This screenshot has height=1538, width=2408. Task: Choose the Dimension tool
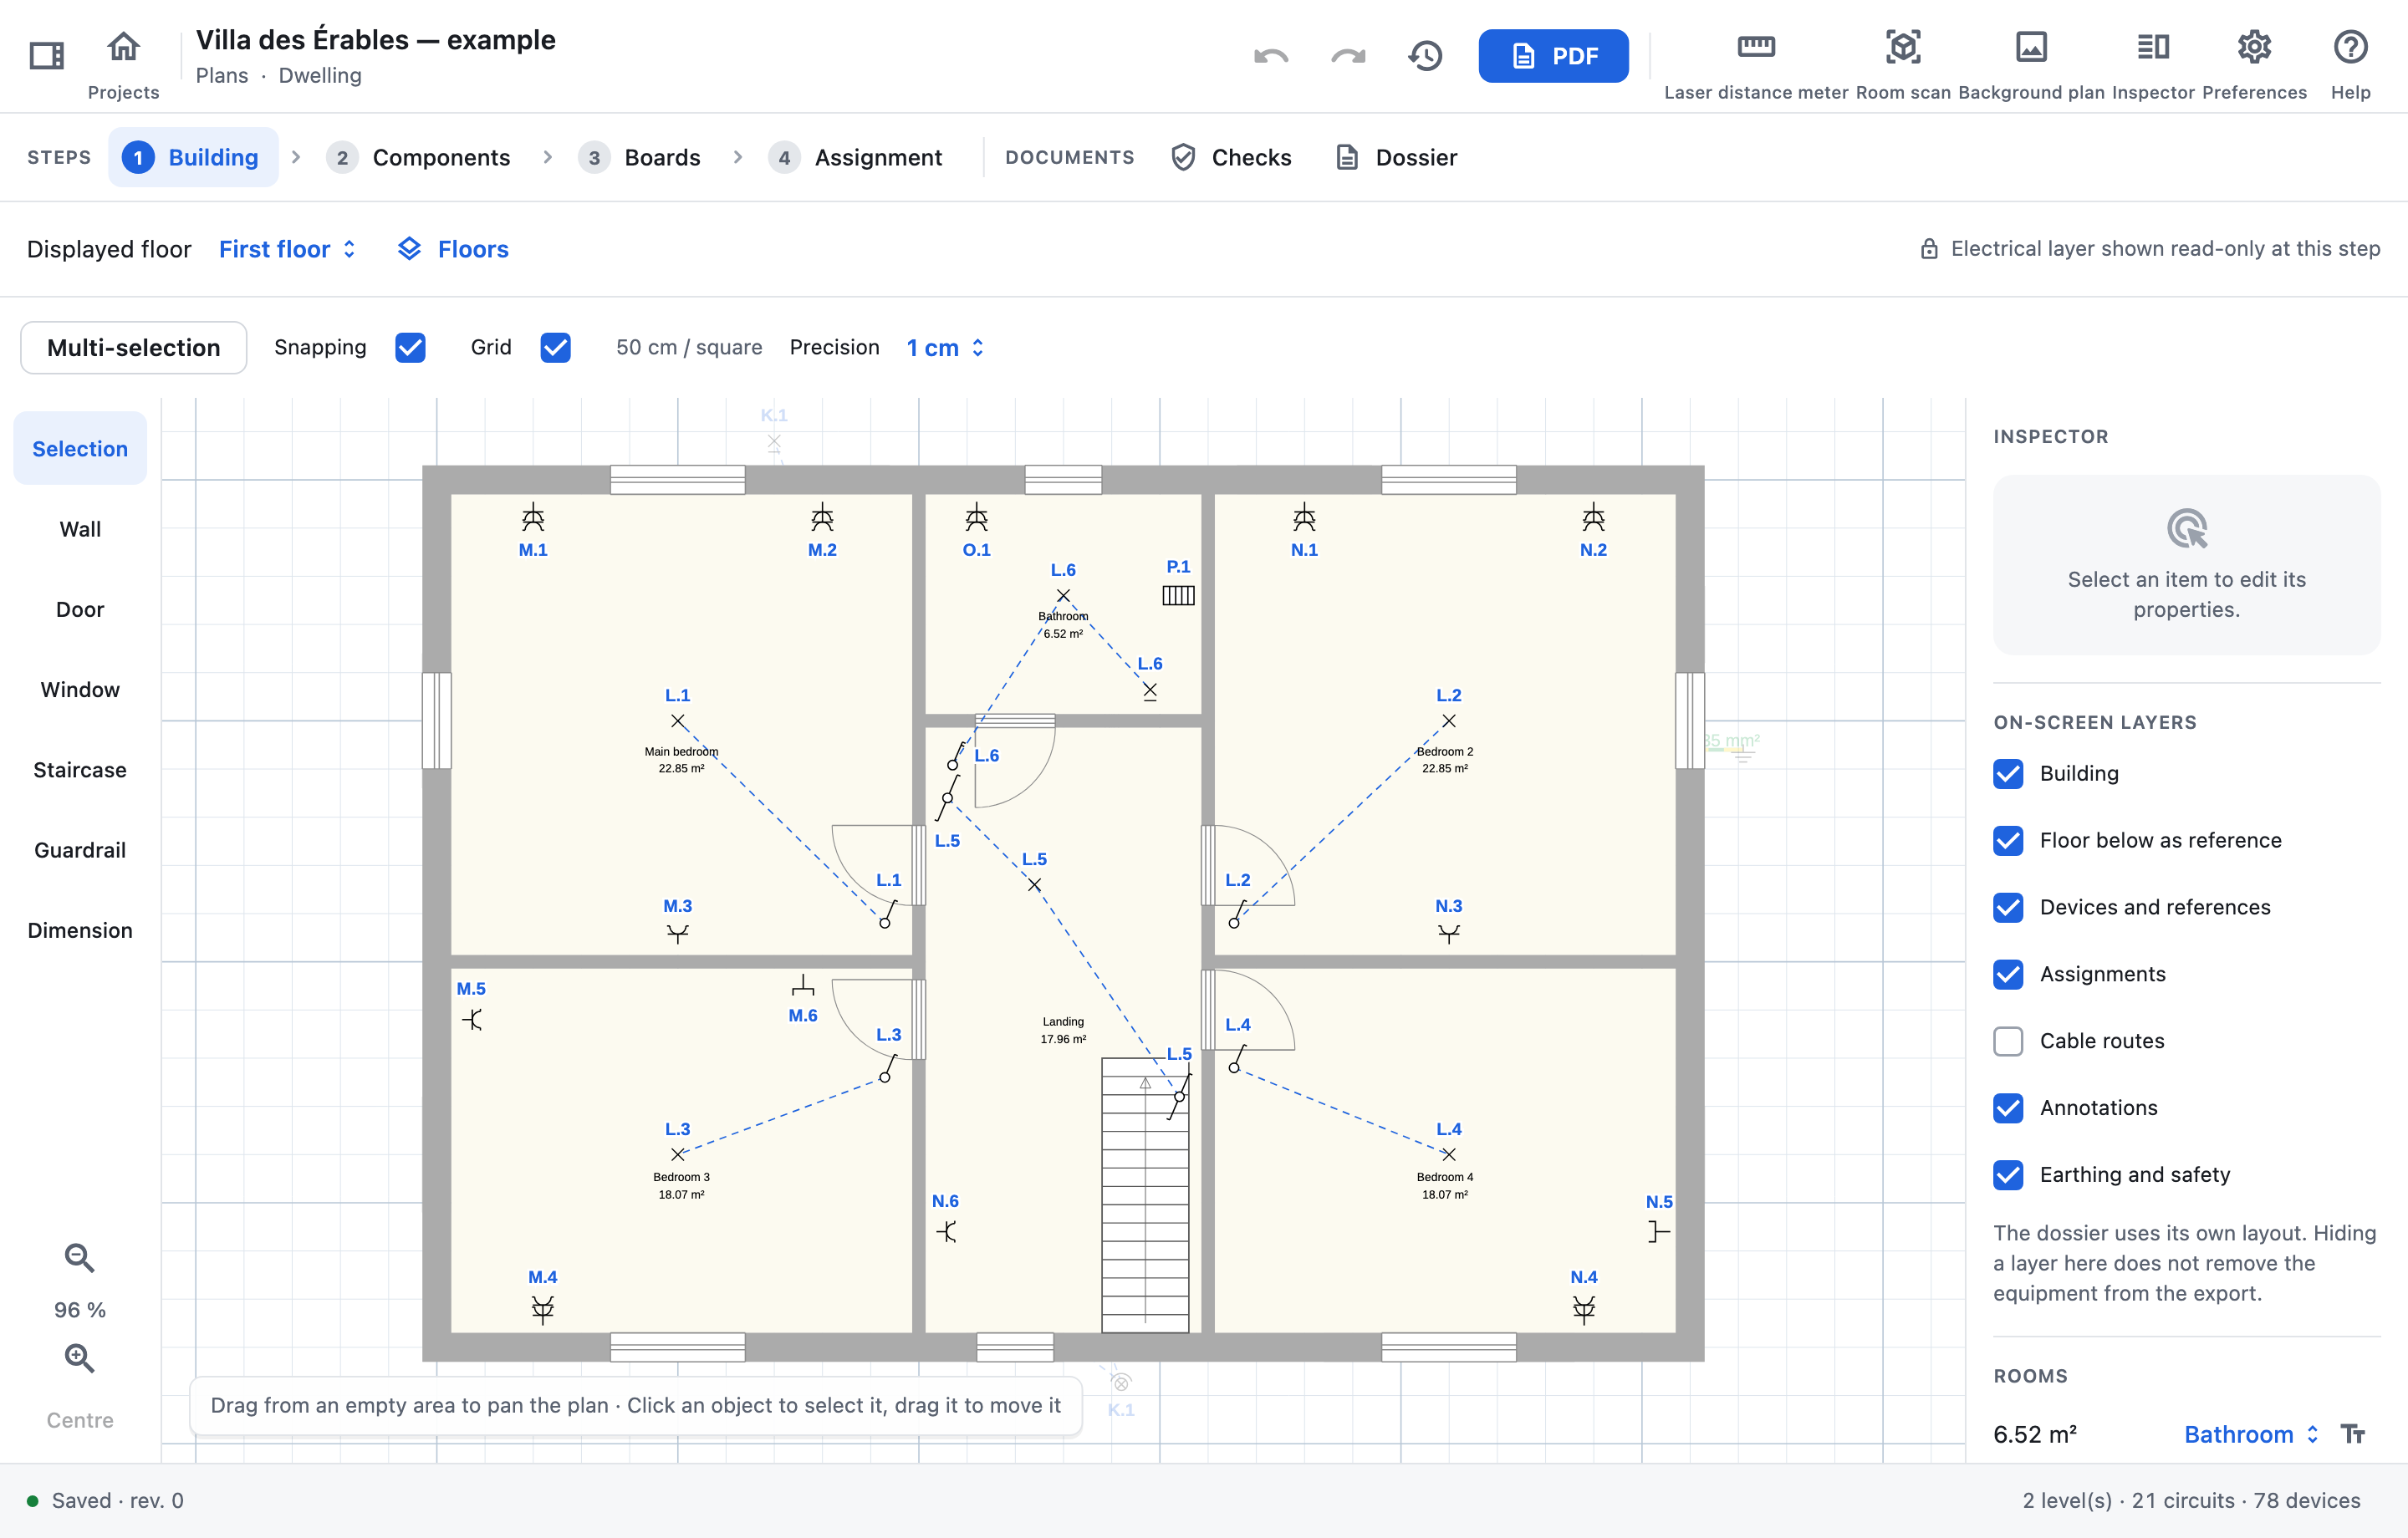pos(80,930)
